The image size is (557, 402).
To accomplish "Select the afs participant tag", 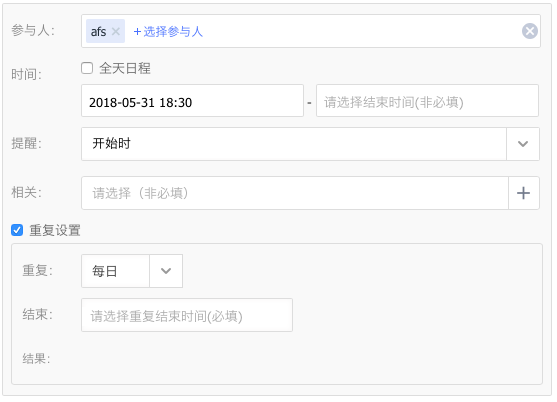I will coord(98,32).
